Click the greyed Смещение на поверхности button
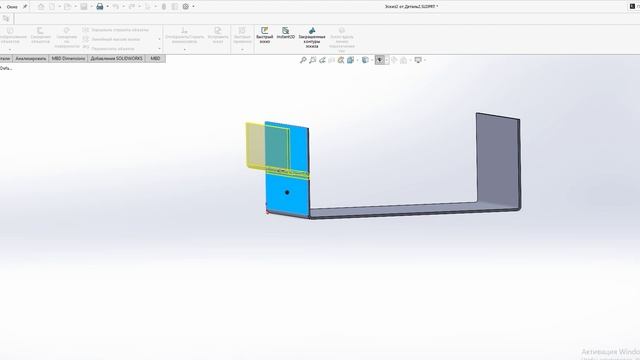Image resolution: width=640 pixels, height=360 pixels. 67,38
